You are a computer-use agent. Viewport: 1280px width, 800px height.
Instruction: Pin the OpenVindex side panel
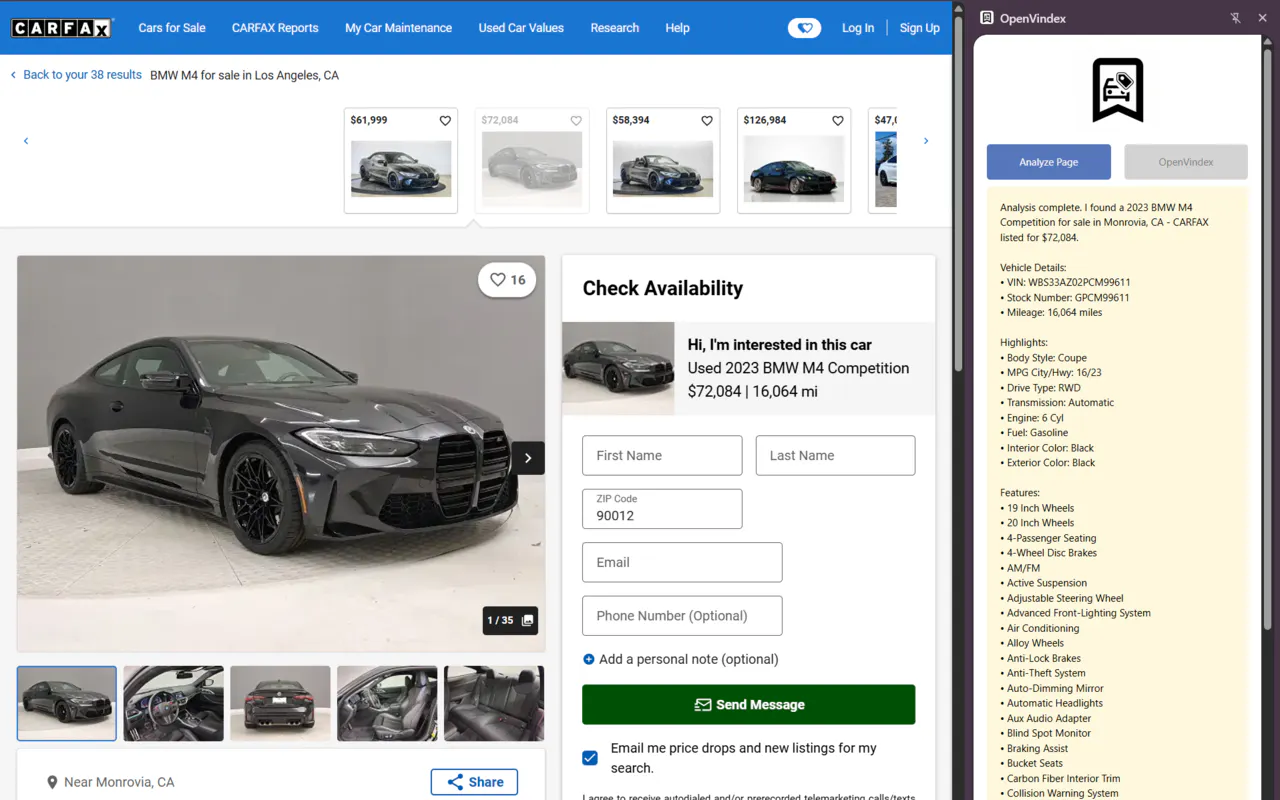[1236, 18]
